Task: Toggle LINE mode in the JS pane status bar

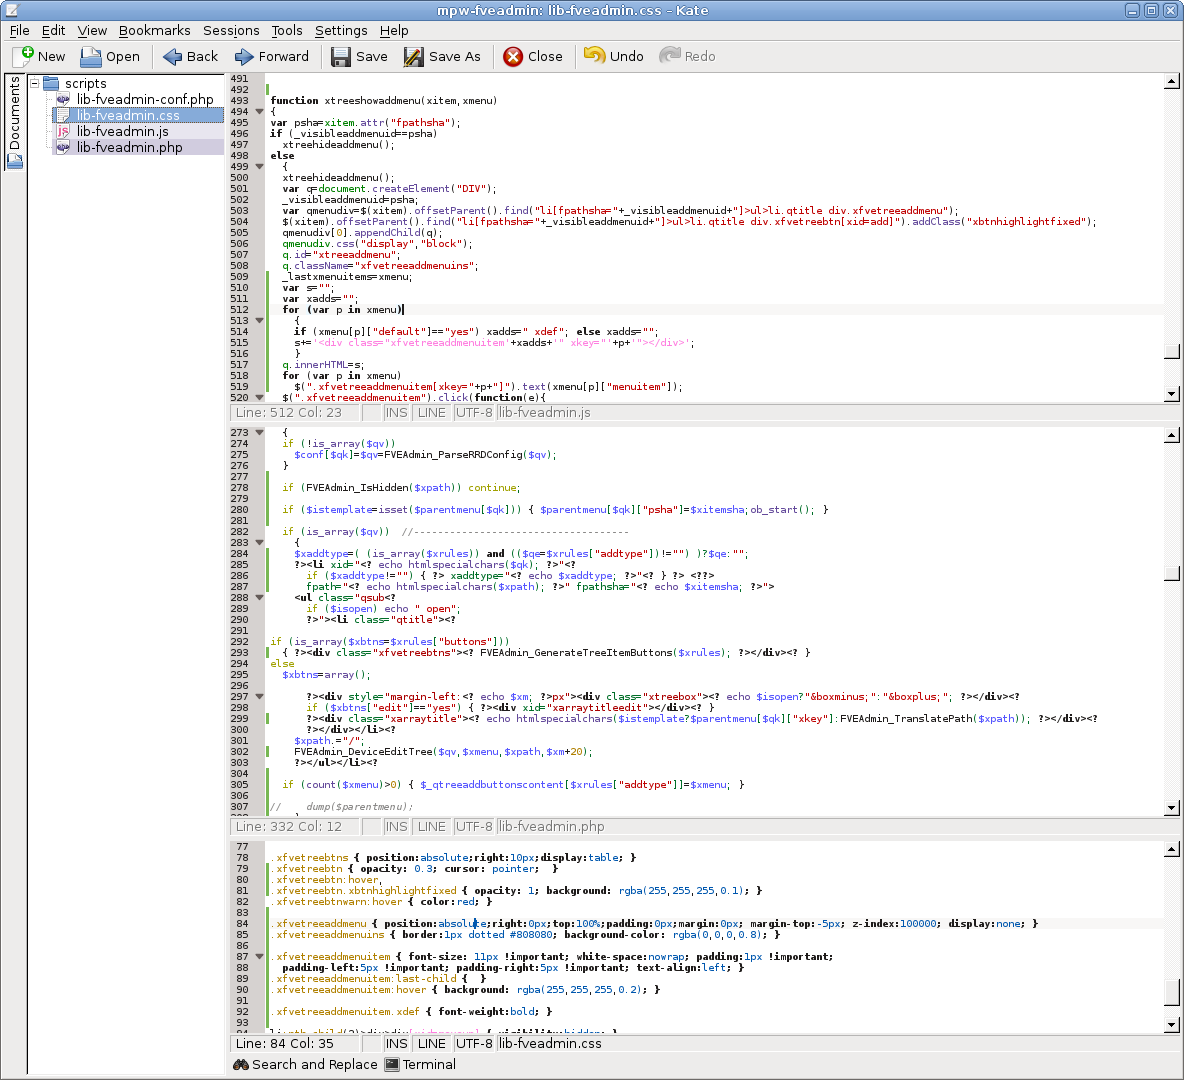Action: (x=432, y=412)
